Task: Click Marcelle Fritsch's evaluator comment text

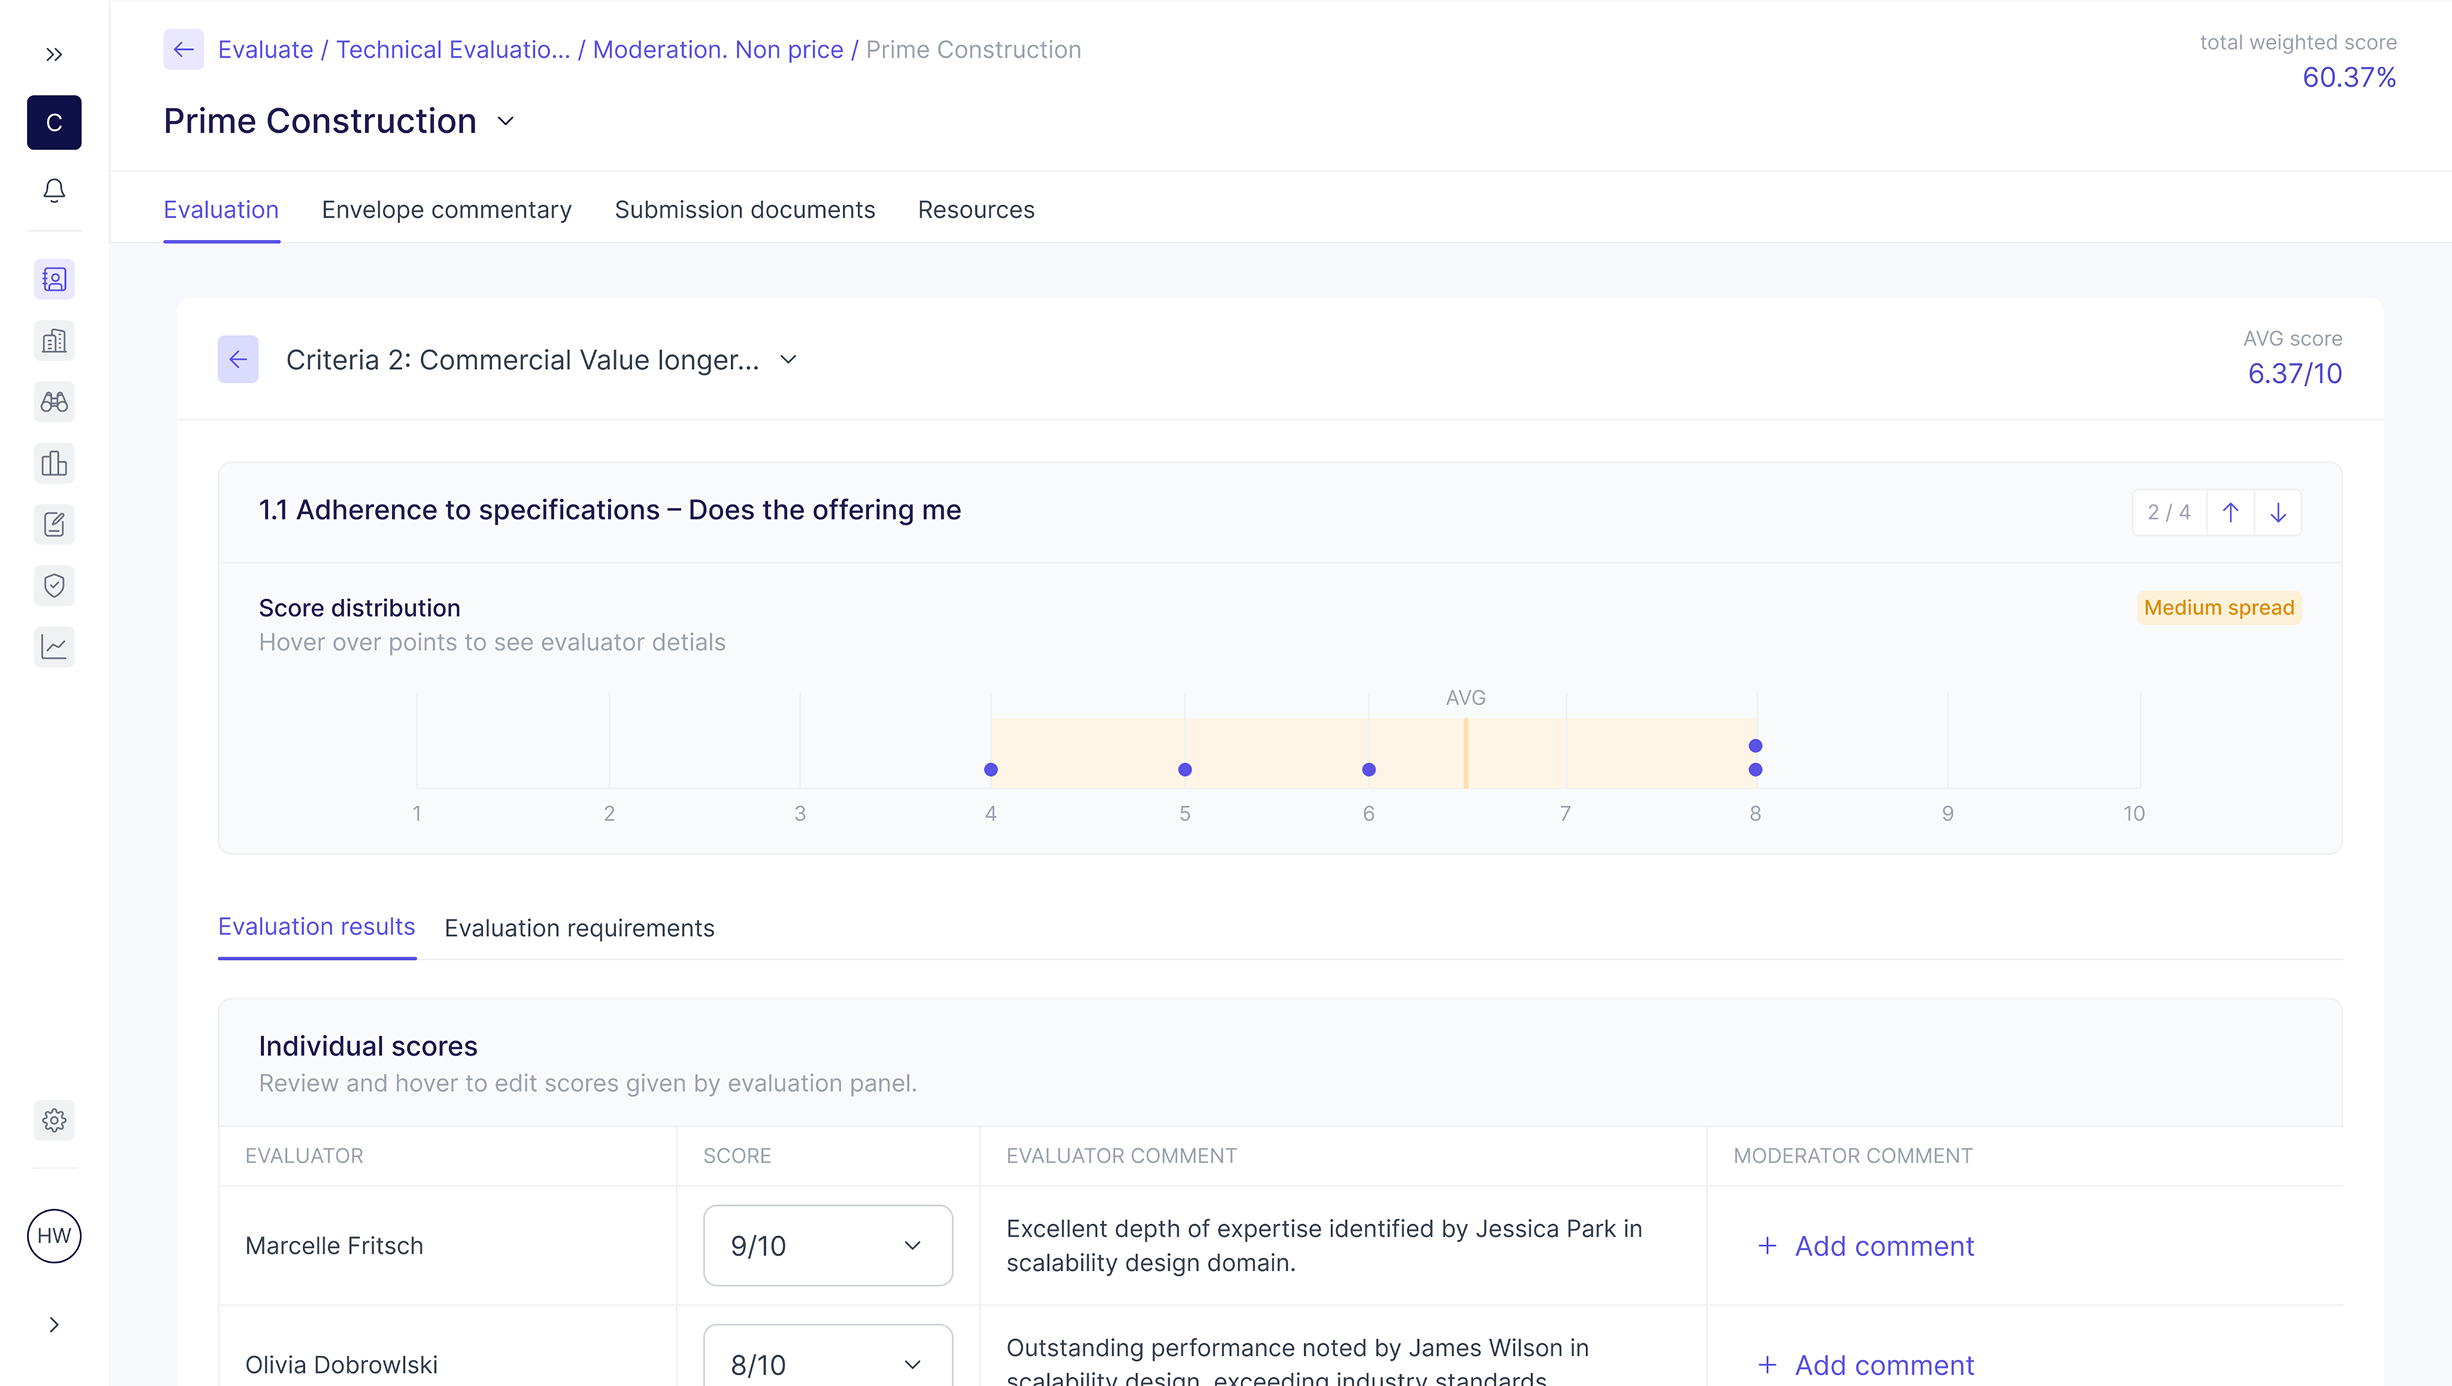Action: [1324, 1245]
